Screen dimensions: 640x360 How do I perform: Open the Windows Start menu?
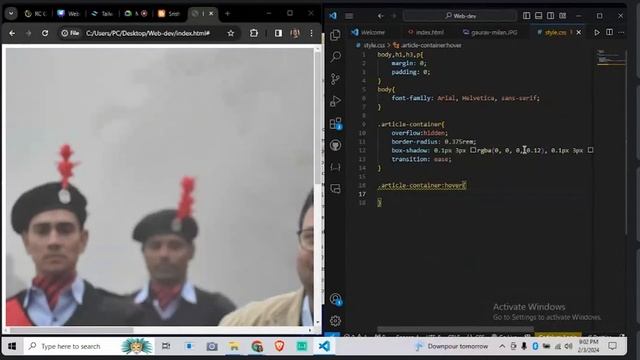tap(12, 346)
